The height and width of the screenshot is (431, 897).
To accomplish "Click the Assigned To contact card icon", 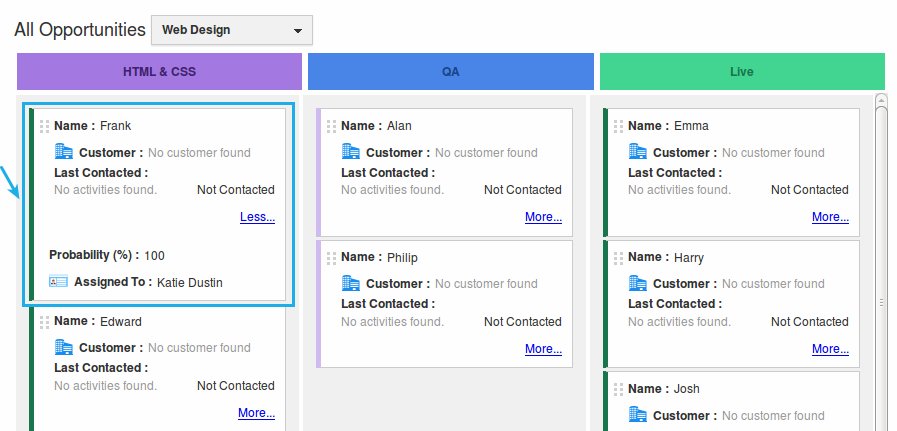I will point(58,282).
